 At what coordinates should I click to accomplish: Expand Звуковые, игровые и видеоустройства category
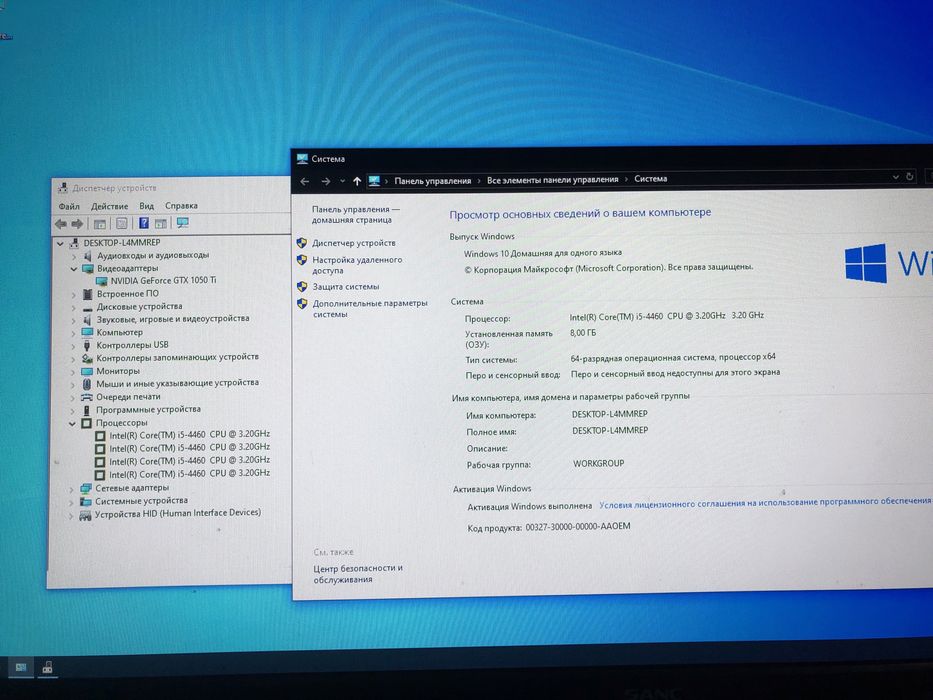pyautogui.click(x=74, y=320)
